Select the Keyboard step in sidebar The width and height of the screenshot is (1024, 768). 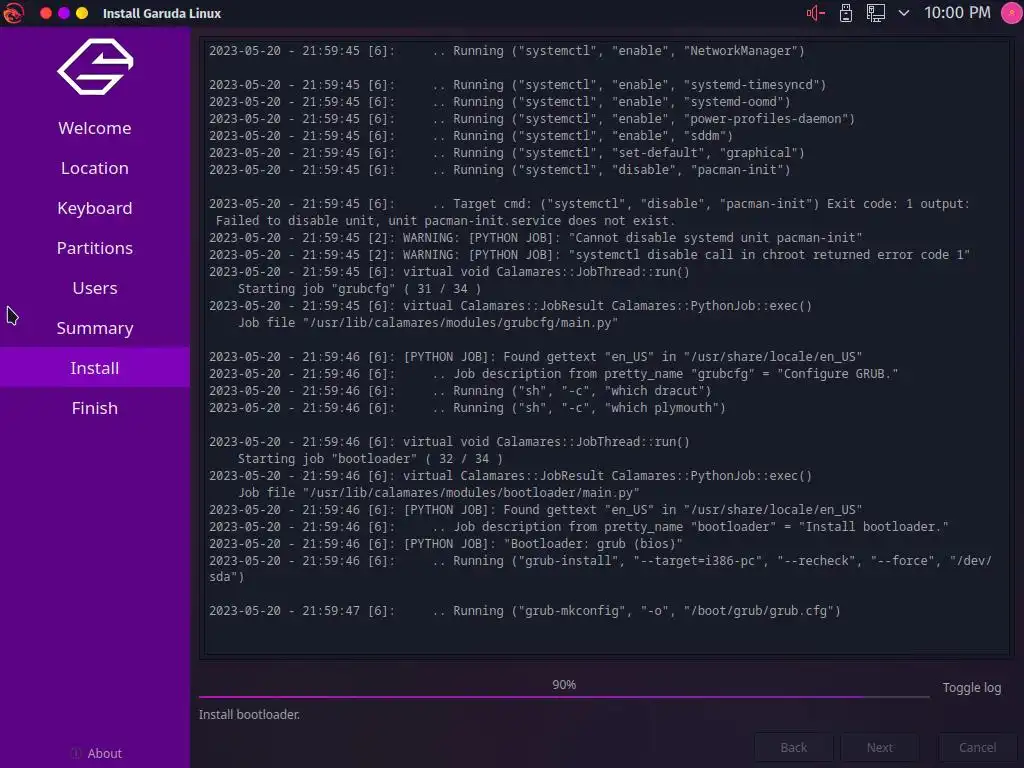pyautogui.click(x=95, y=208)
